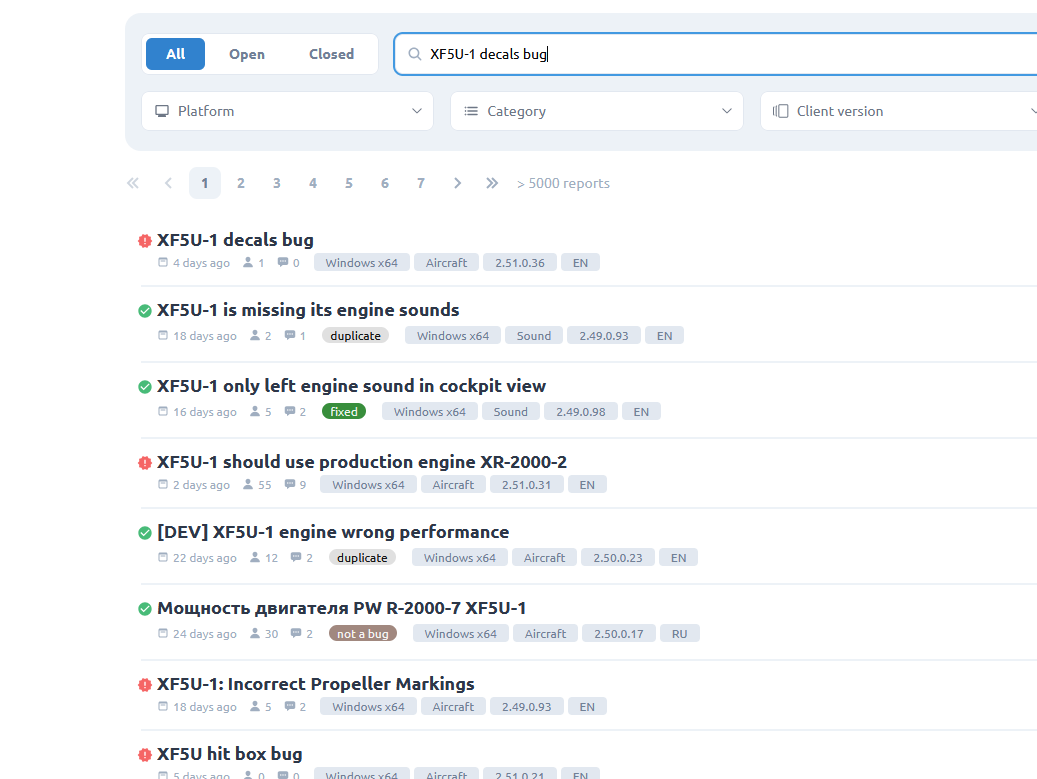
Task: Click red status icon beside Incorrect Propeller Markings
Action: click(145, 685)
